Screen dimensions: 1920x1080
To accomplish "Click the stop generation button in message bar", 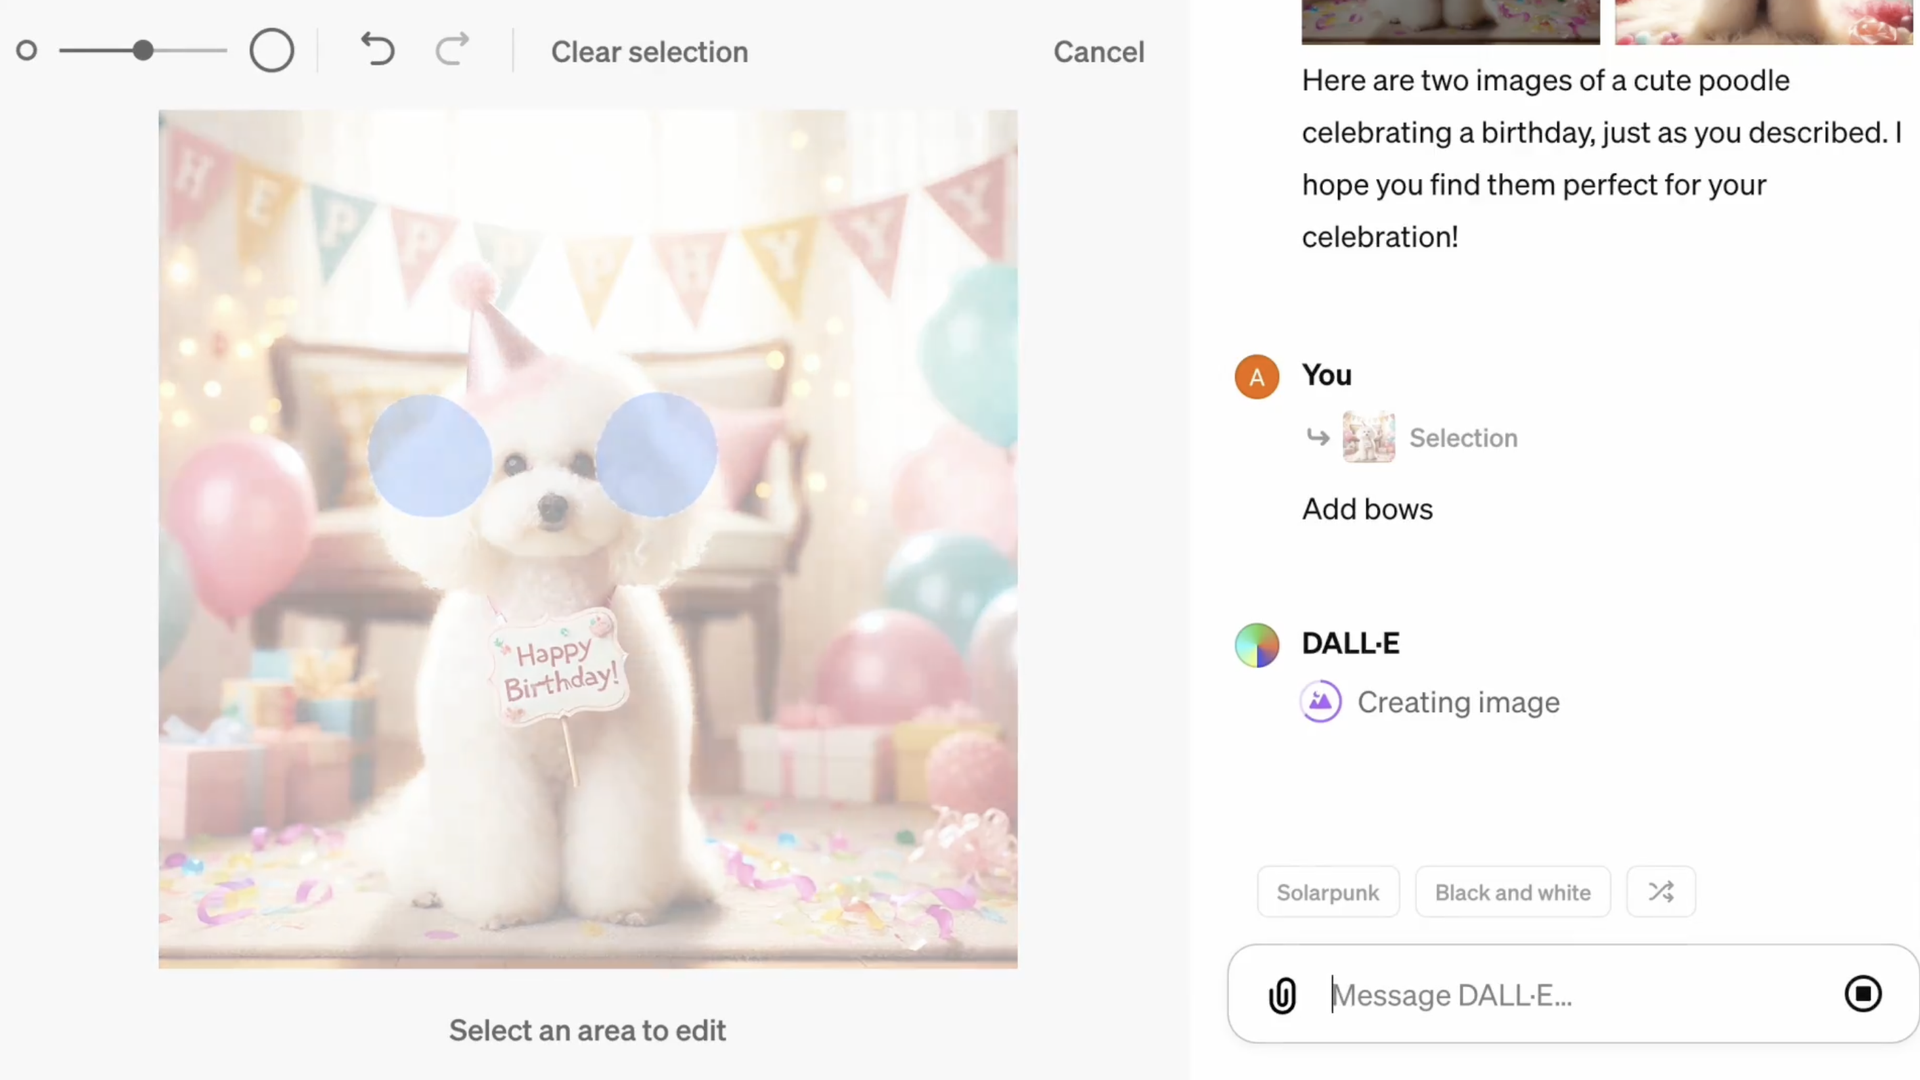I will pyautogui.click(x=1863, y=994).
